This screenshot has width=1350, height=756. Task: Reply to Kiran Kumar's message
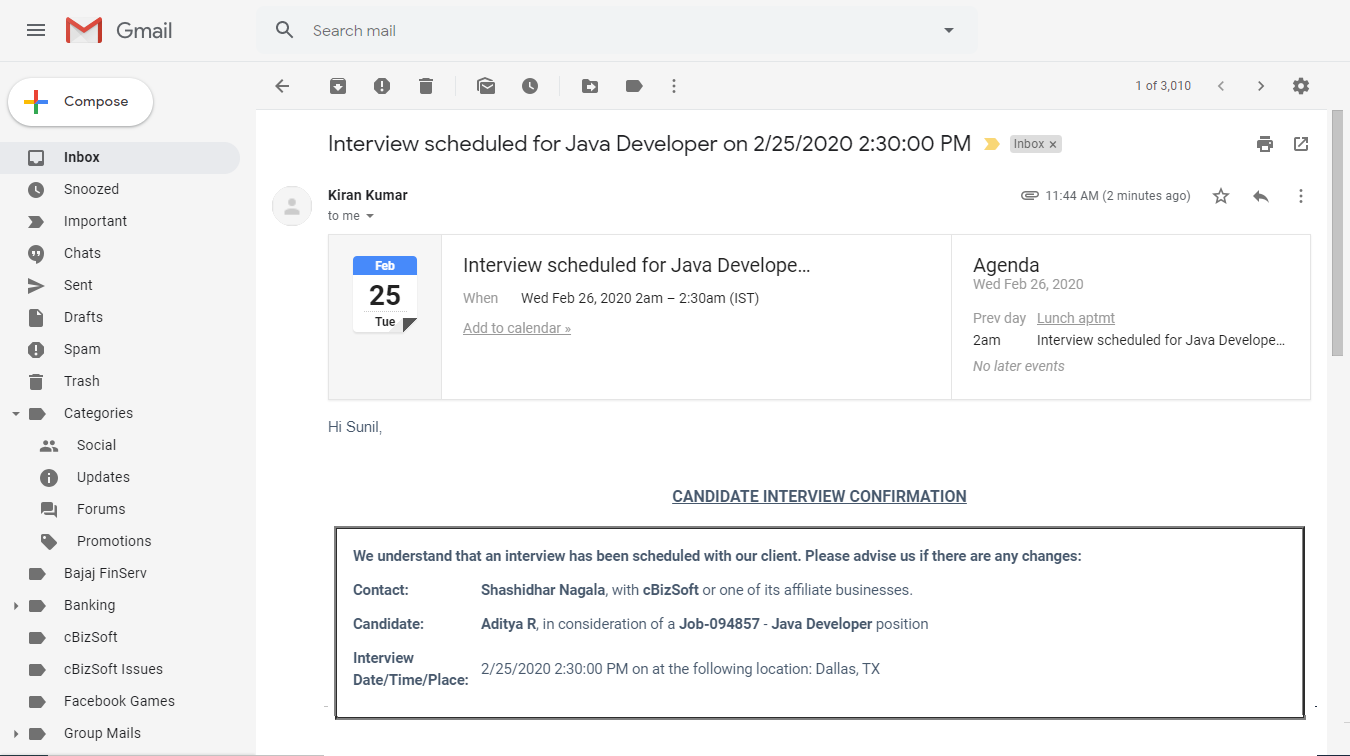[x=1261, y=196]
